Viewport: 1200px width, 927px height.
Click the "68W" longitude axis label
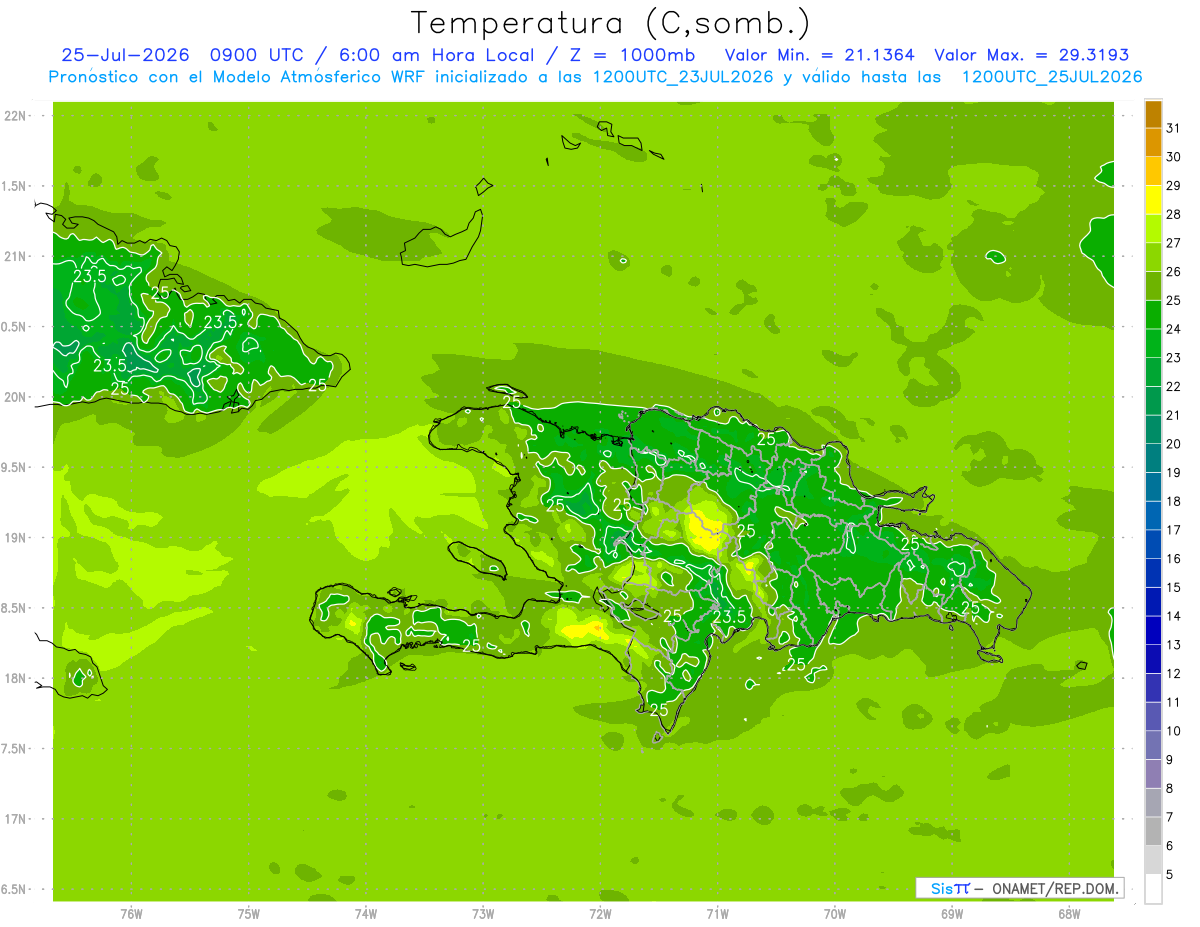click(x=1069, y=914)
